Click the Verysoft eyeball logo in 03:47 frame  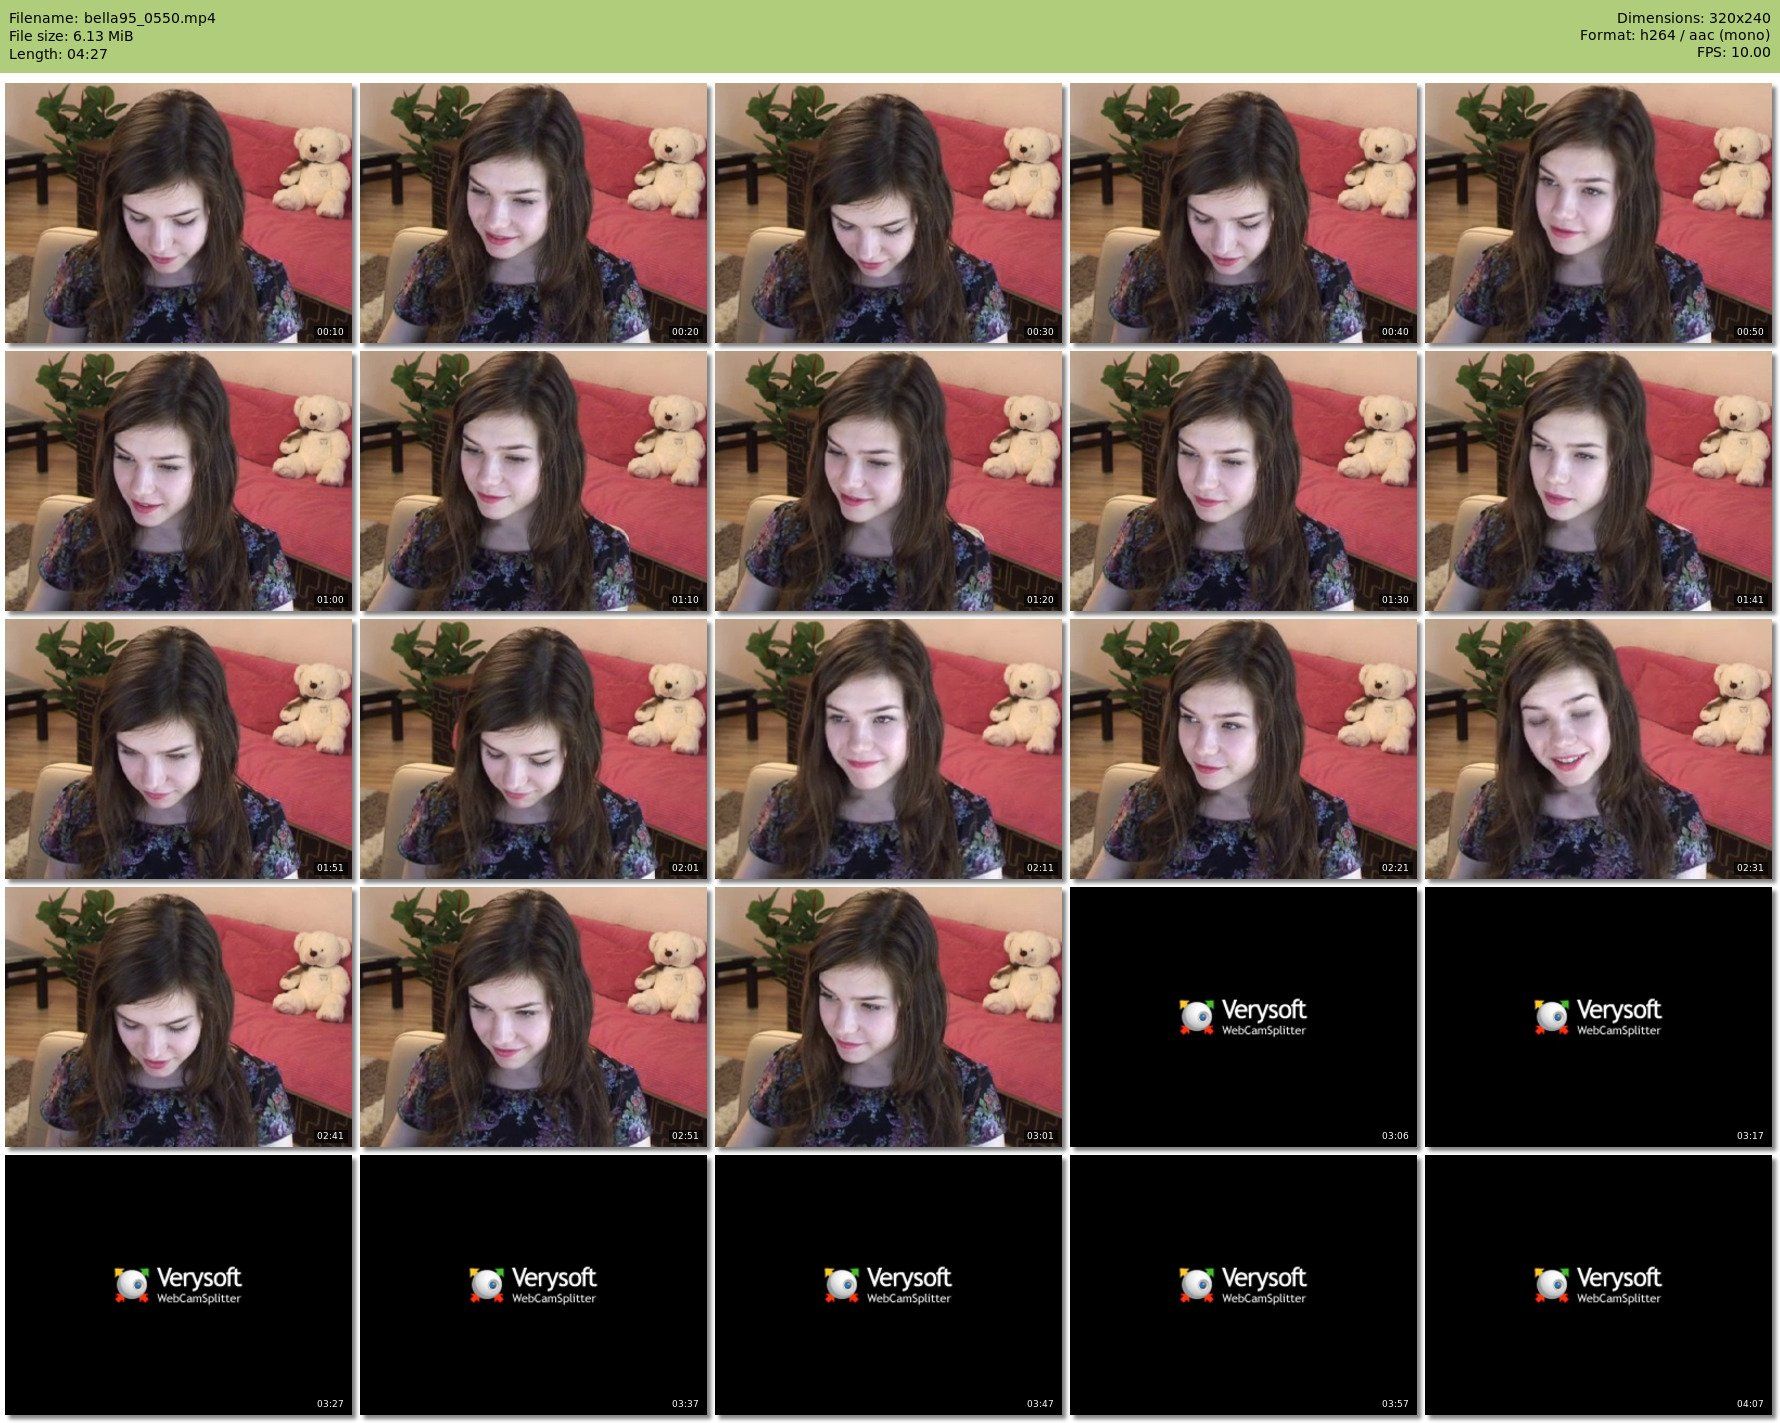[x=841, y=1284]
